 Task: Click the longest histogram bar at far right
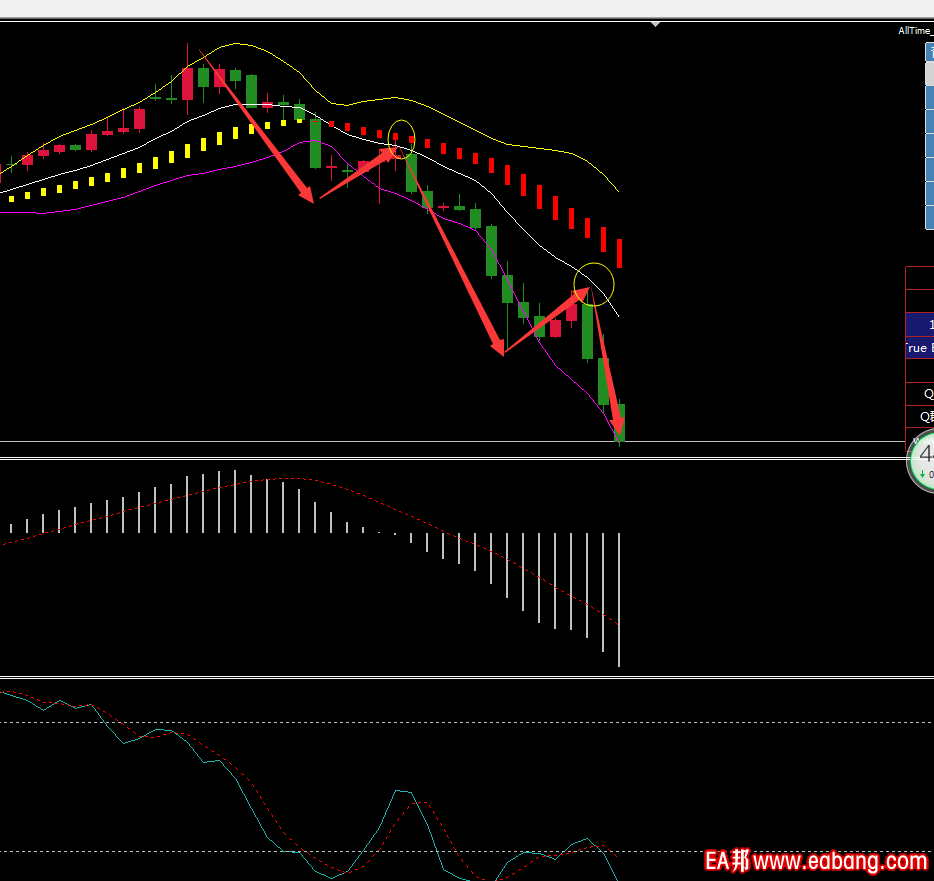tap(619, 600)
